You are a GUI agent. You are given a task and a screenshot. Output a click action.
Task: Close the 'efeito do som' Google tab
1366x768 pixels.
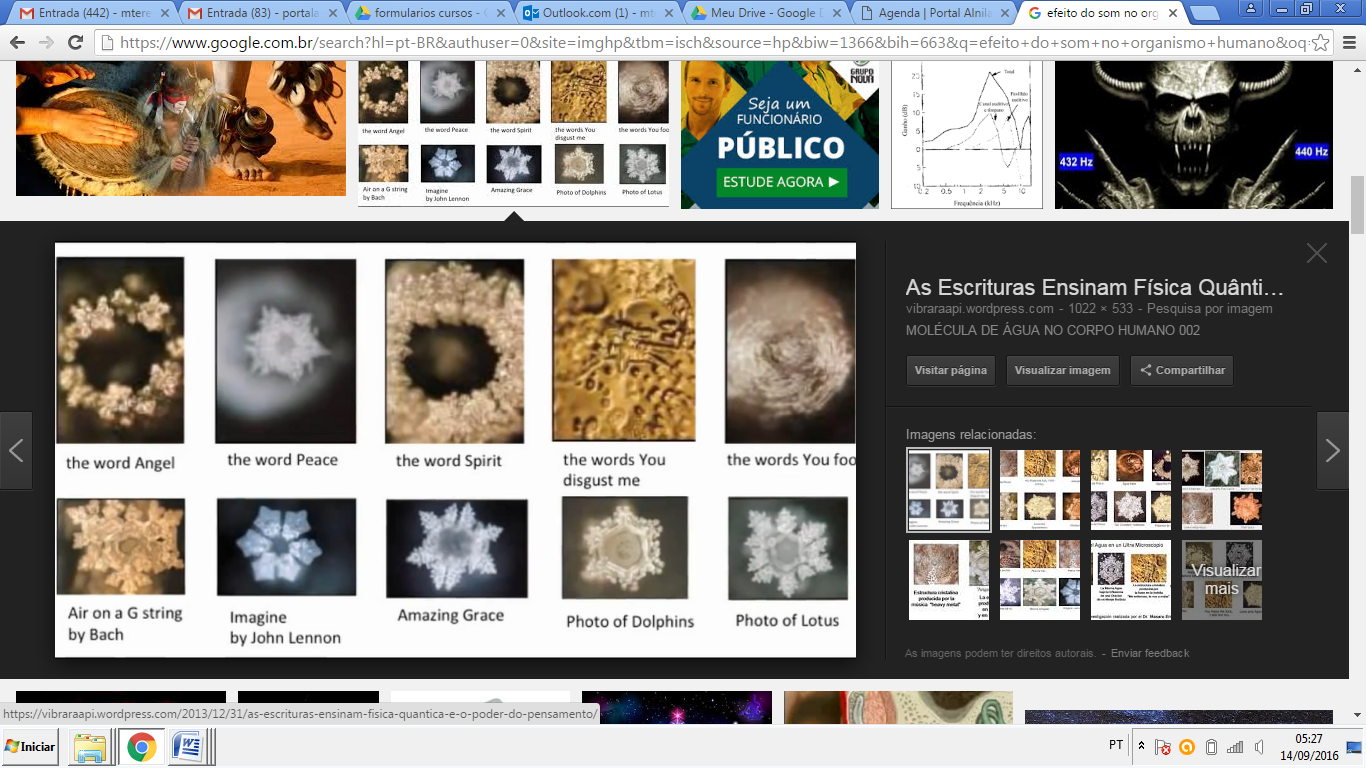[x=1172, y=14]
